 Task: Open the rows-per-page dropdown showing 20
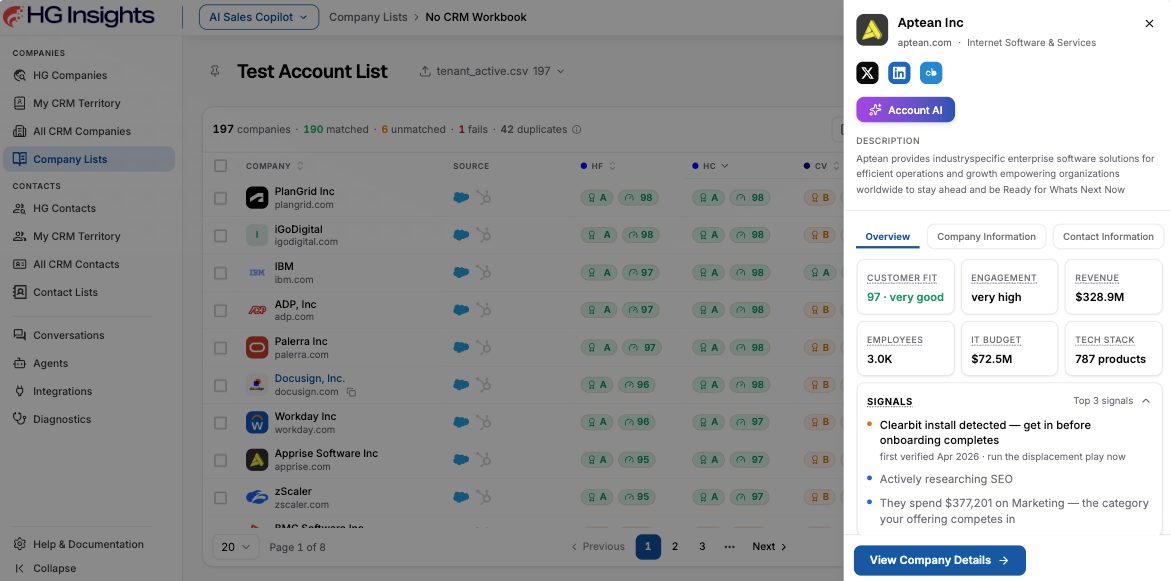coord(235,547)
